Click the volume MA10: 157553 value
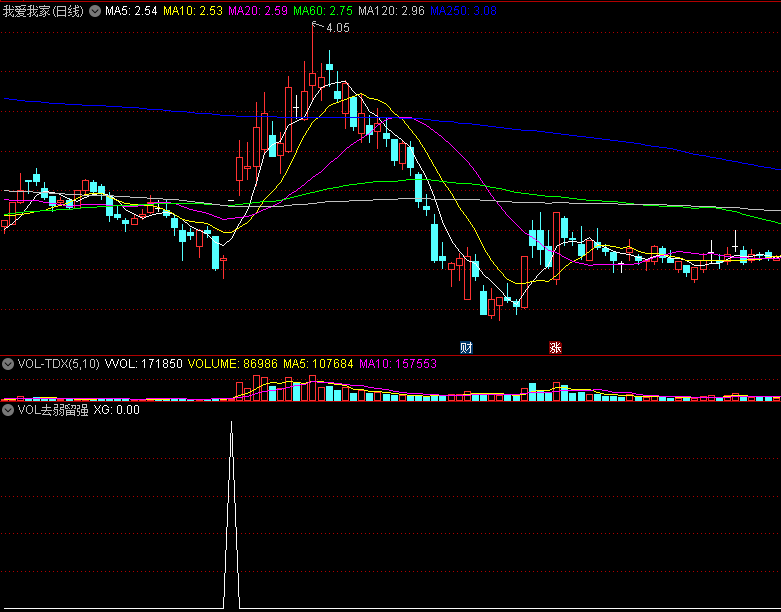781x612 pixels. tap(398, 364)
